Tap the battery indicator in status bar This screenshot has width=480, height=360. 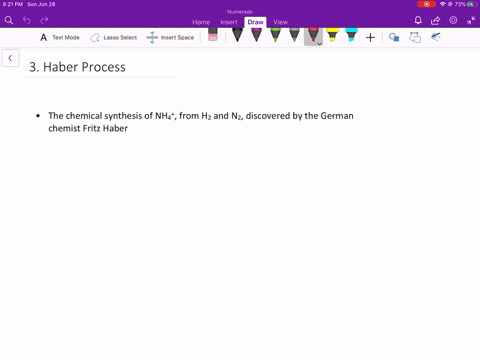472,4
